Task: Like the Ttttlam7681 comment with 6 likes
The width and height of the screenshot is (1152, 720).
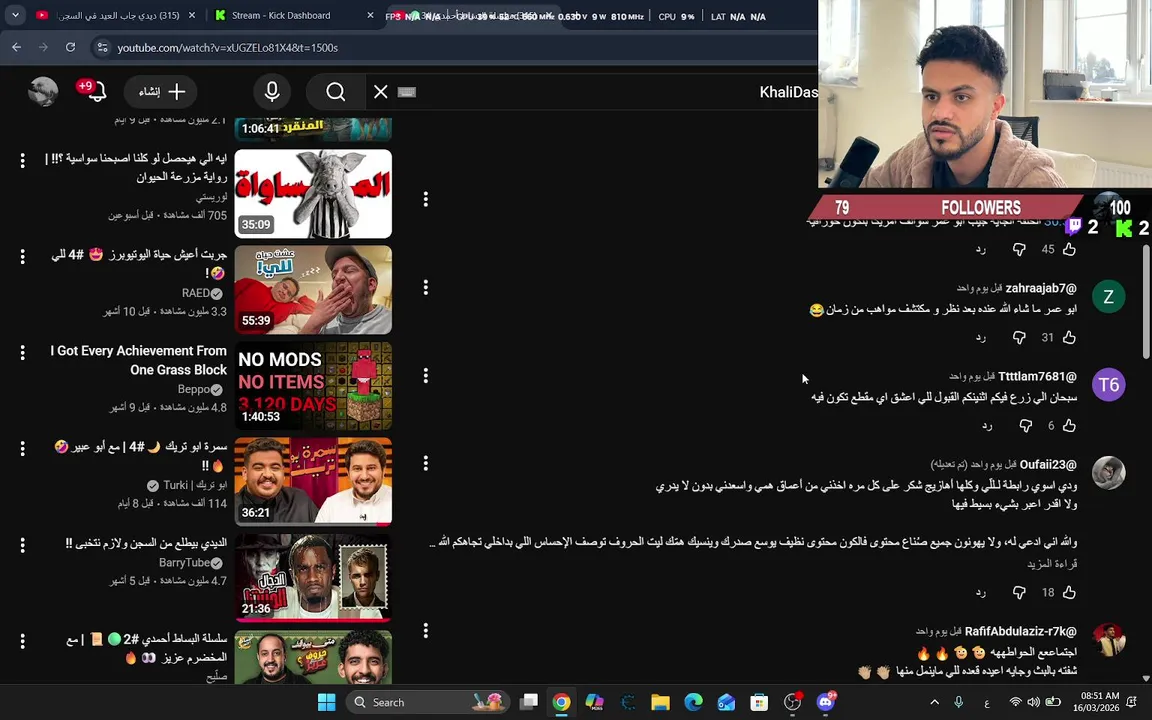Action: 1069,425
